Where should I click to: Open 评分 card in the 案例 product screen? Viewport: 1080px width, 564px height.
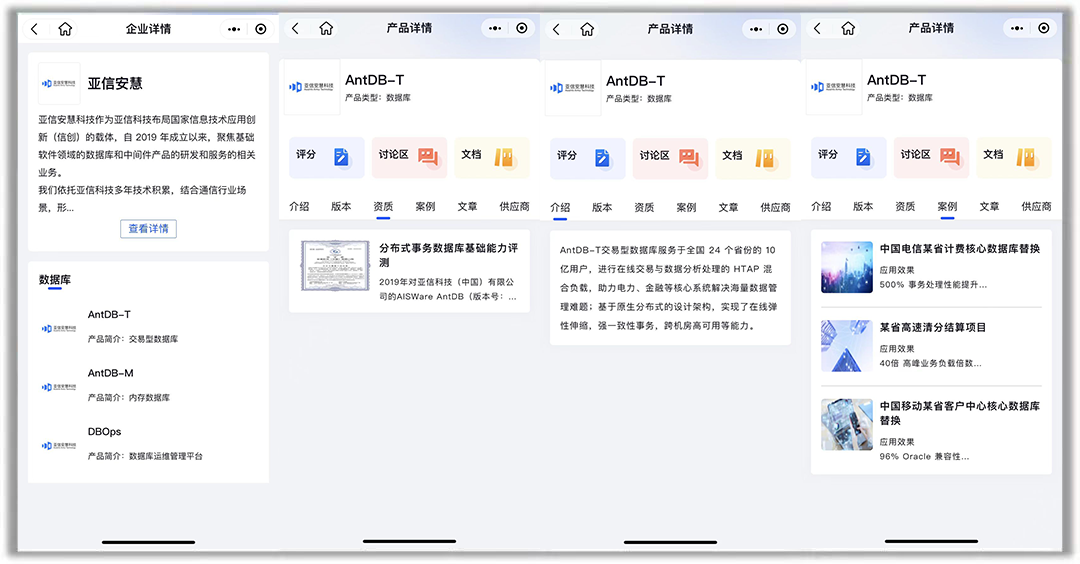point(849,158)
